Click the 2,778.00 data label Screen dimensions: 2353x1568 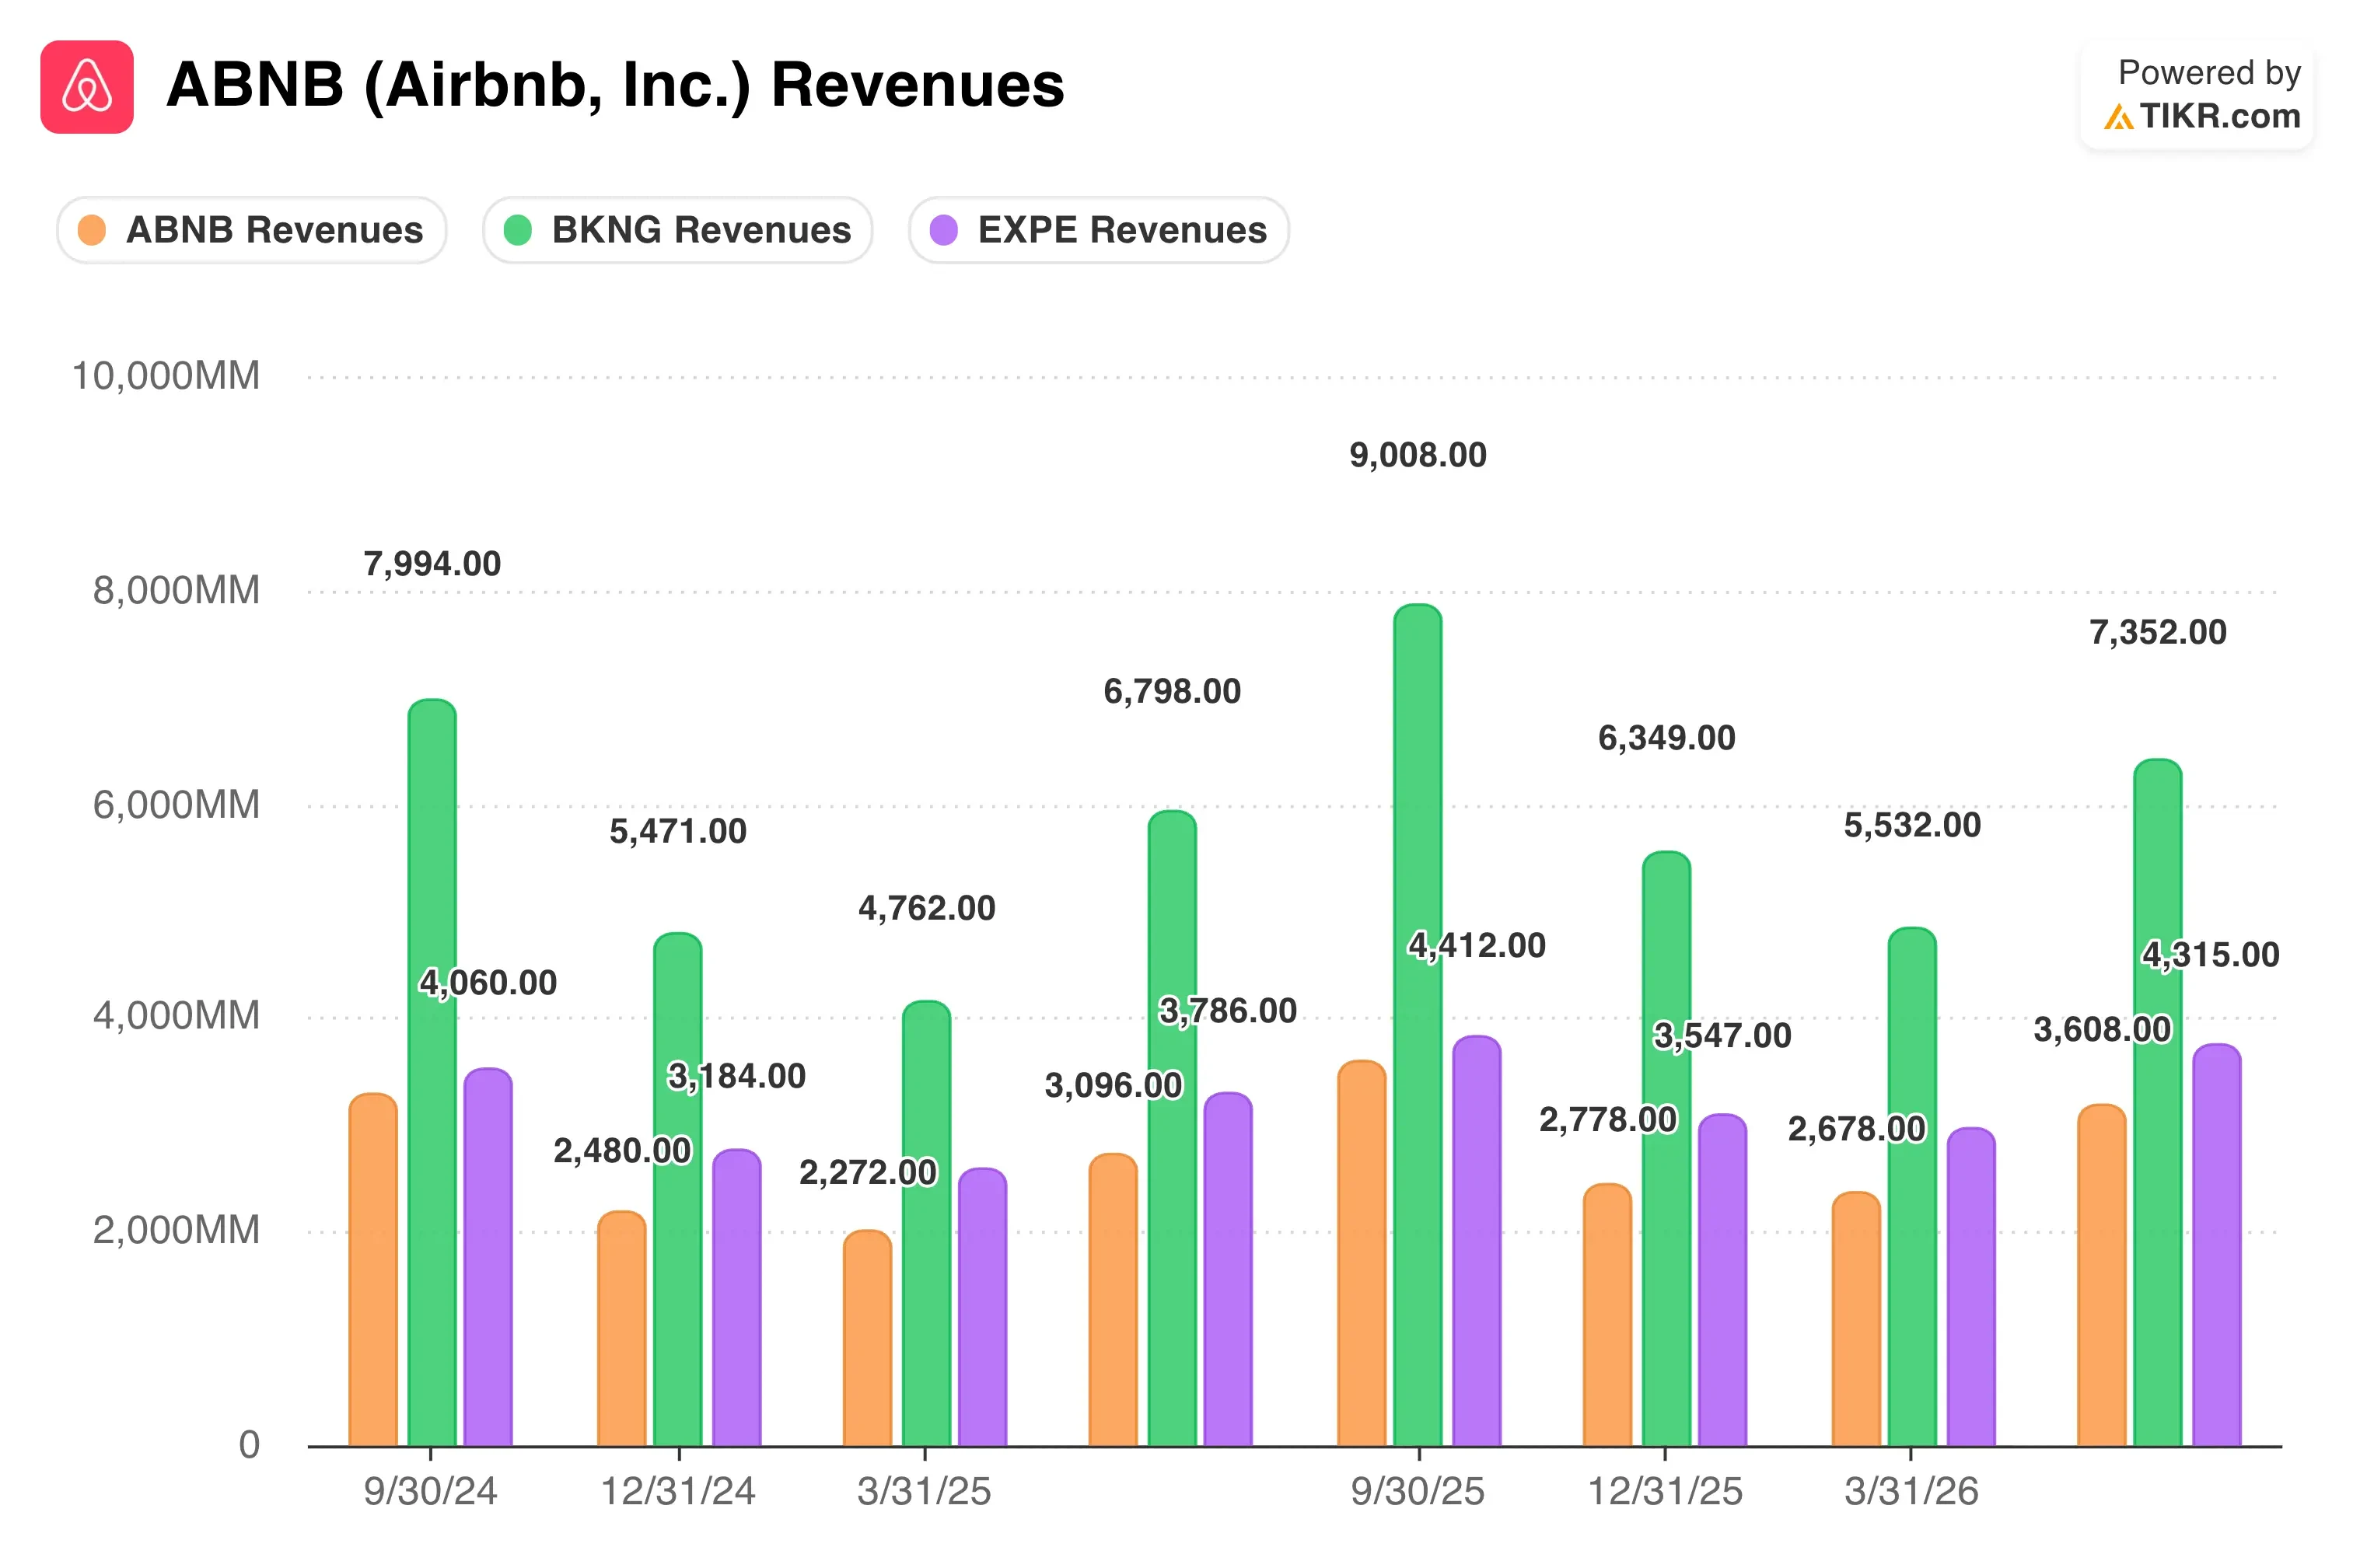click(1608, 1120)
